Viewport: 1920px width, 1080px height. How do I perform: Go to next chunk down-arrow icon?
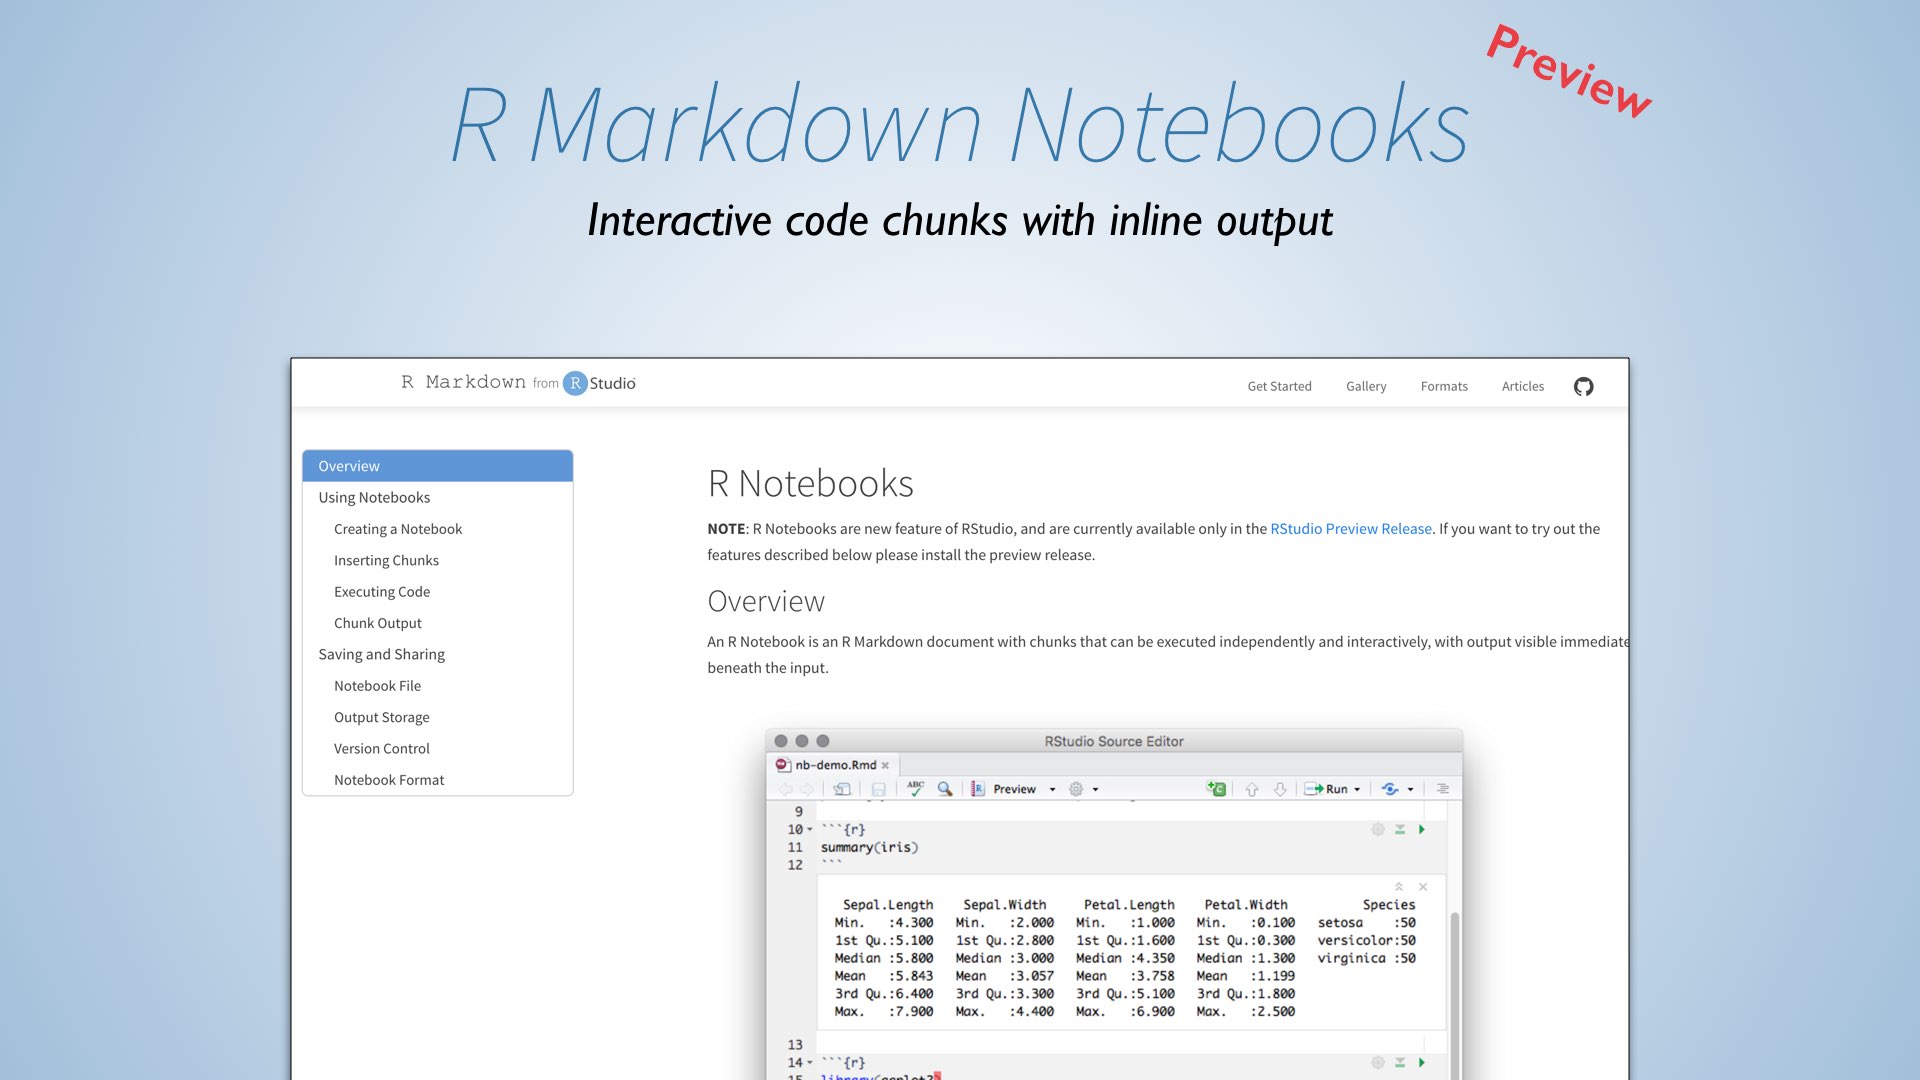pyautogui.click(x=1280, y=789)
